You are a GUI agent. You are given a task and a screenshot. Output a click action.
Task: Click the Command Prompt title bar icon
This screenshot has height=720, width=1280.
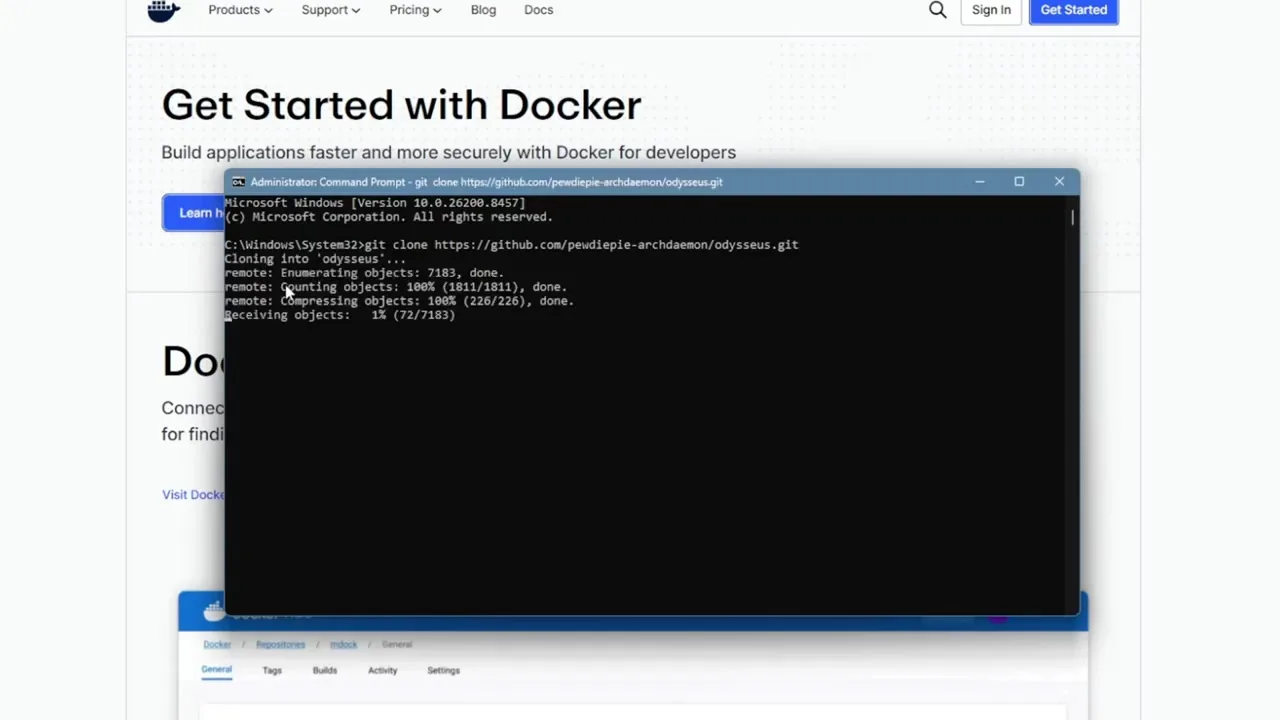(x=238, y=182)
